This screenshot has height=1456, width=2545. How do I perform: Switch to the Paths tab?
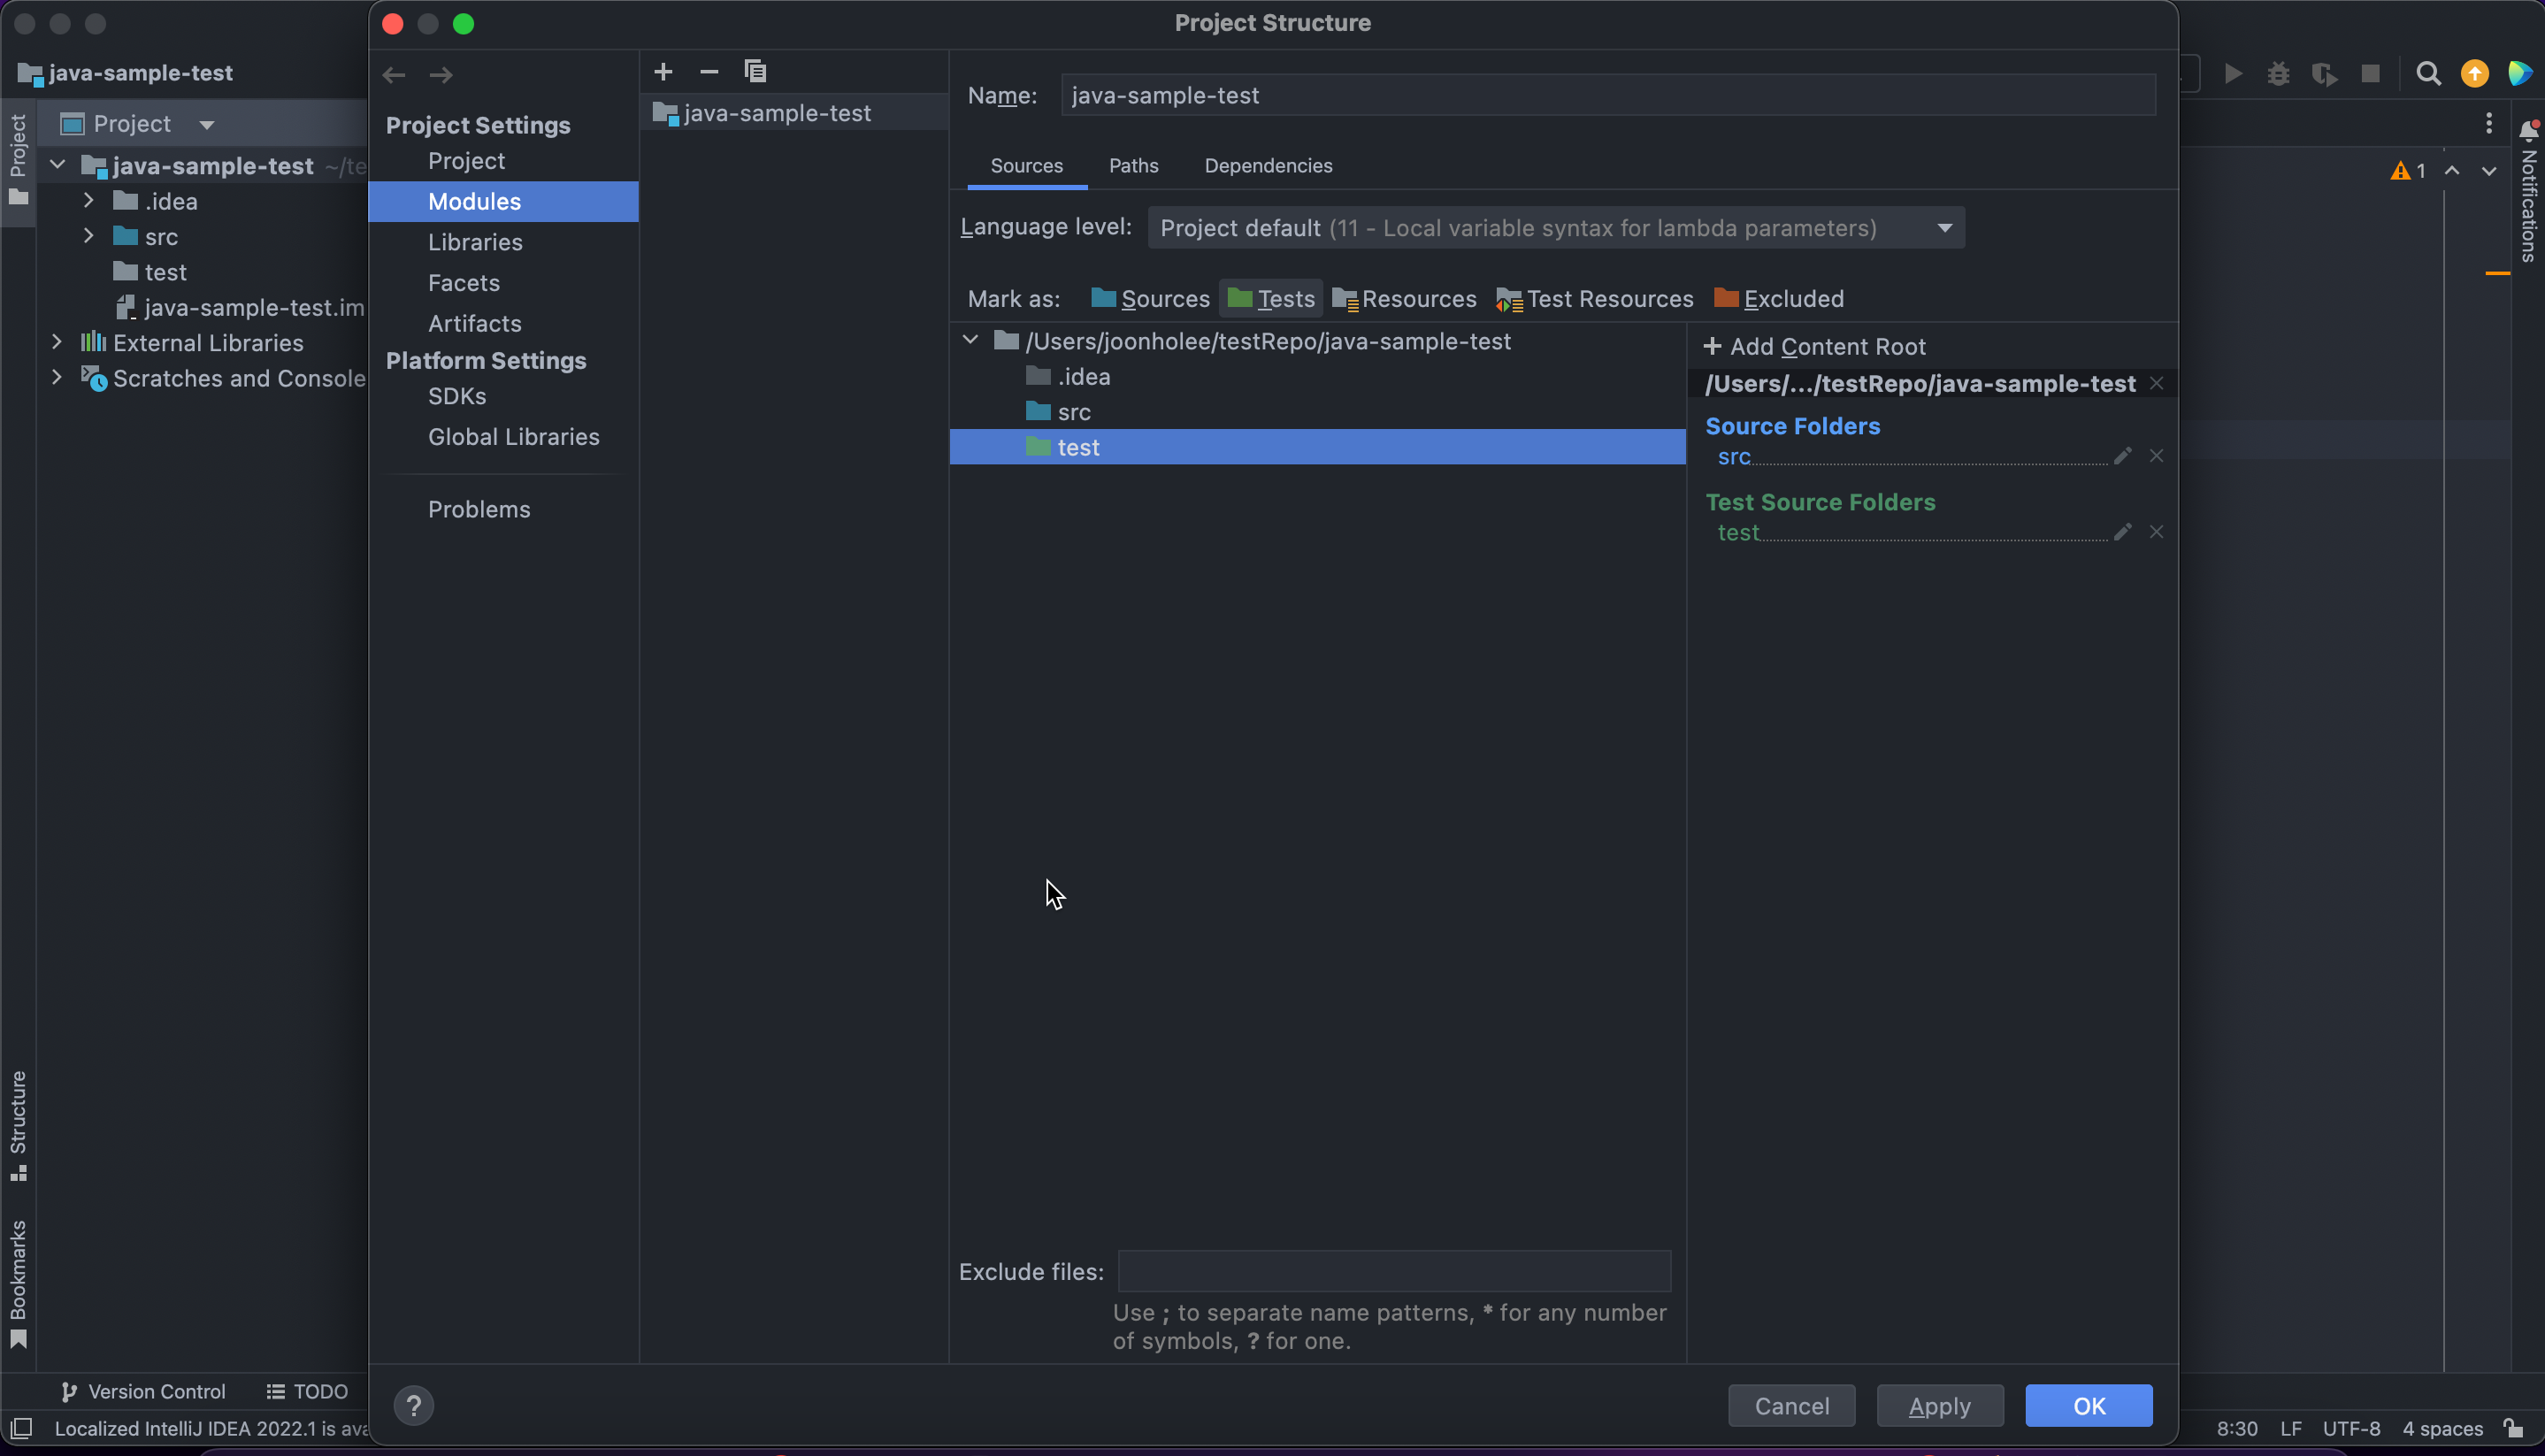coord(1133,166)
